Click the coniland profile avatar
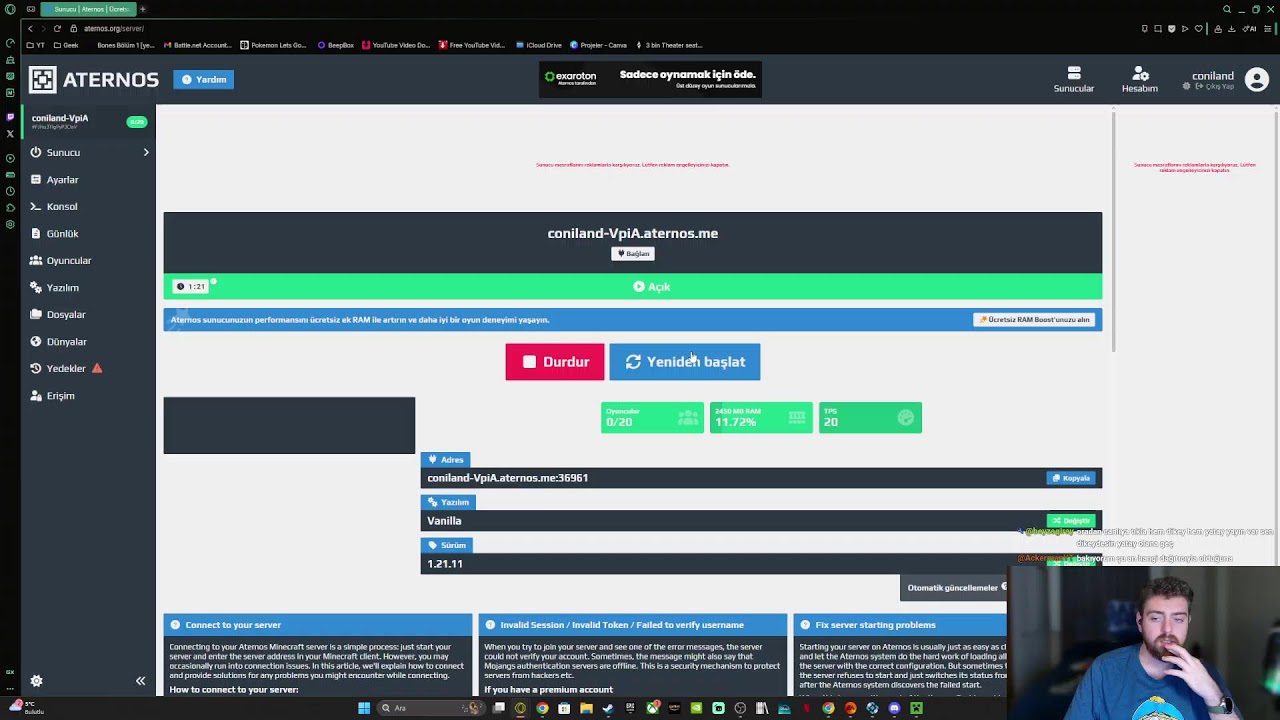The image size is (1280, 720). tap(1257, 80)
